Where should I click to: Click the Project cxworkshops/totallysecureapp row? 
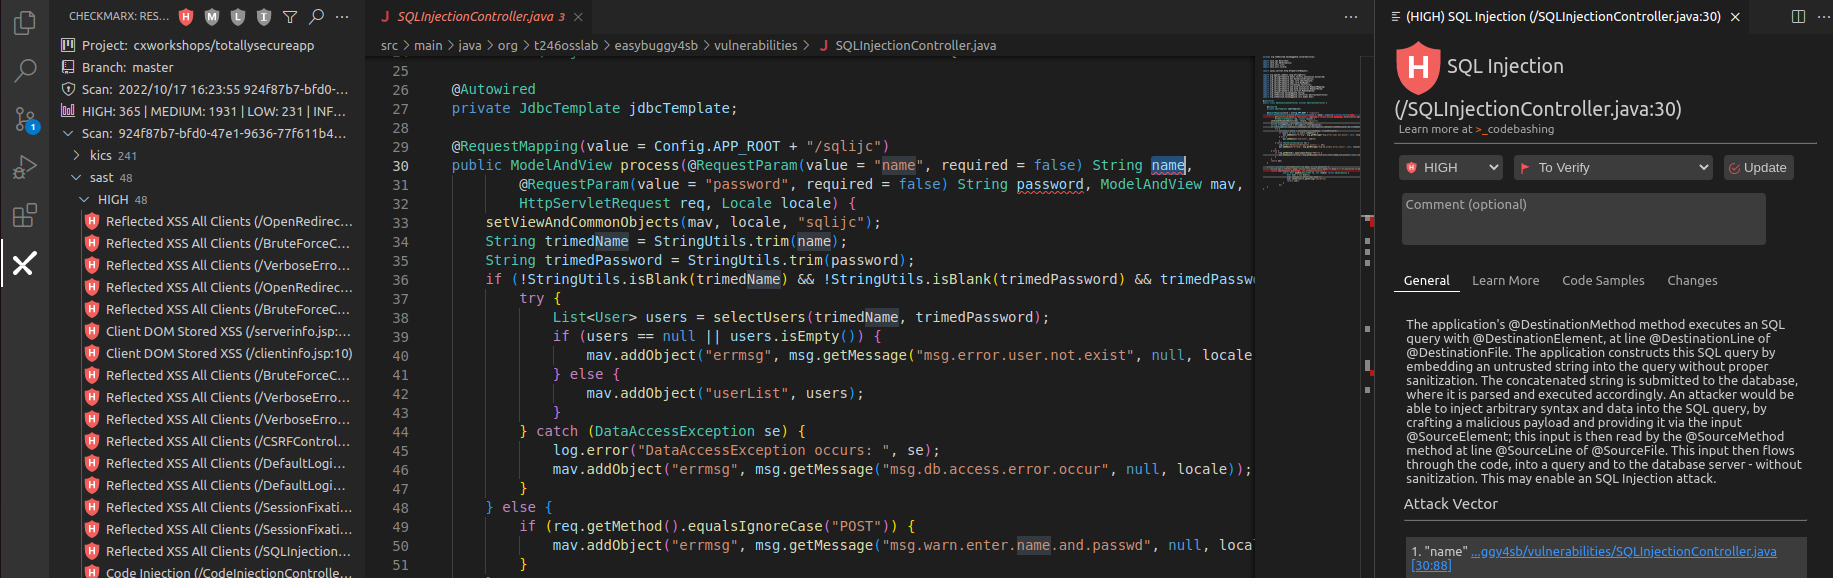pos(207,45)
